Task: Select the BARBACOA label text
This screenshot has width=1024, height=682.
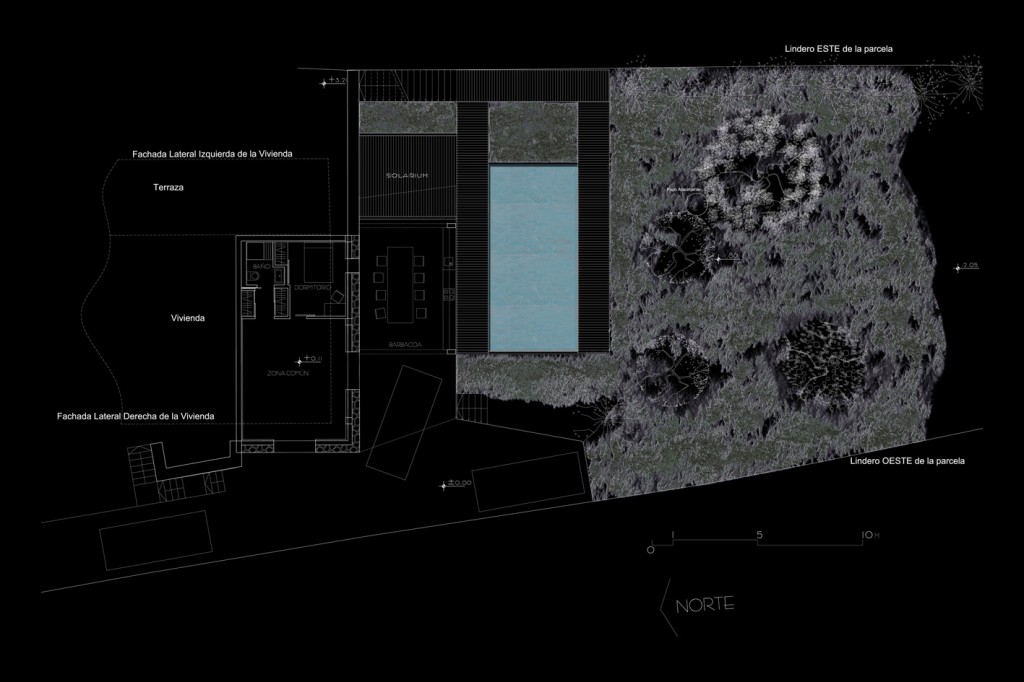Action: pyautogui.click(x=405, y=343)
